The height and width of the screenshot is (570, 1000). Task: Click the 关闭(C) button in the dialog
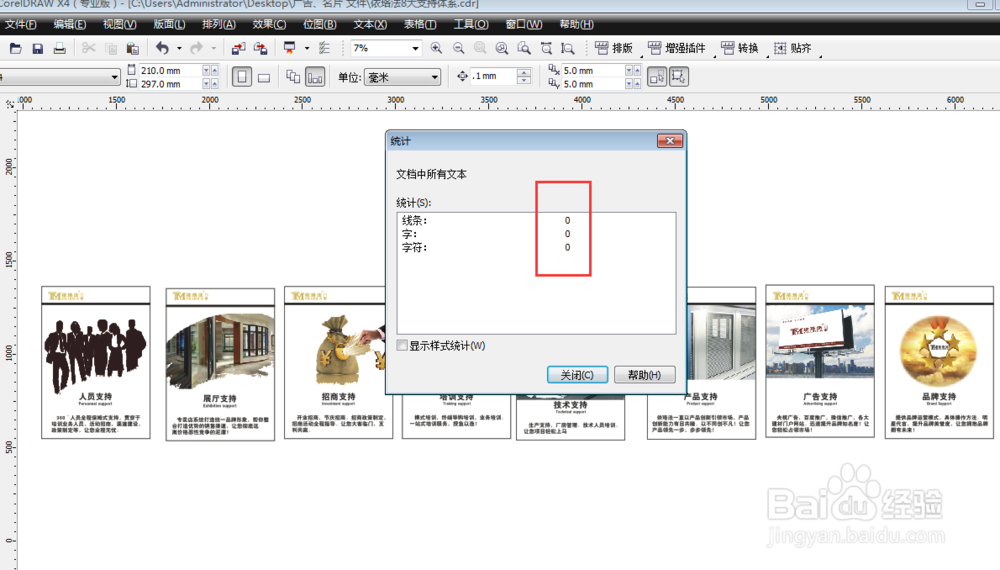point(577,374)
